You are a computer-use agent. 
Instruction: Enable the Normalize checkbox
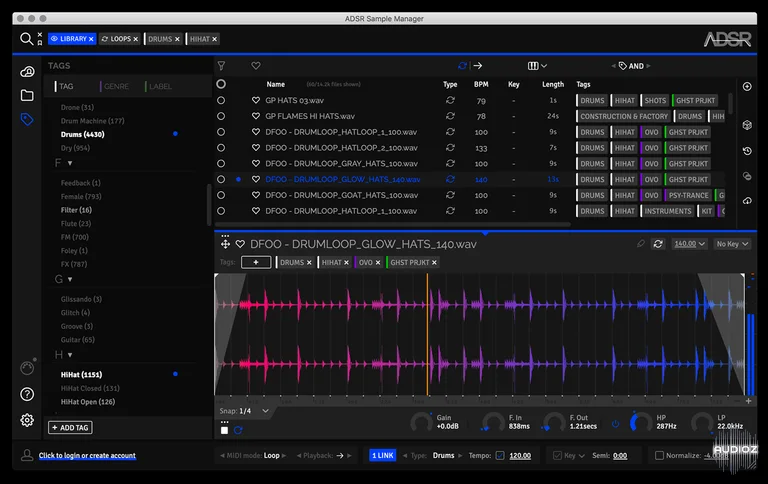659,456
